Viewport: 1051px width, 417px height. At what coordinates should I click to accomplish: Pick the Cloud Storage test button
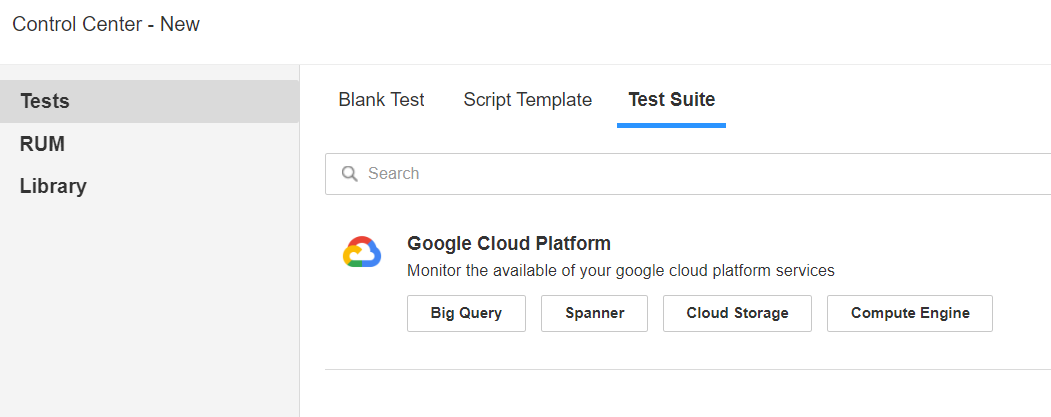click(737, 313)
